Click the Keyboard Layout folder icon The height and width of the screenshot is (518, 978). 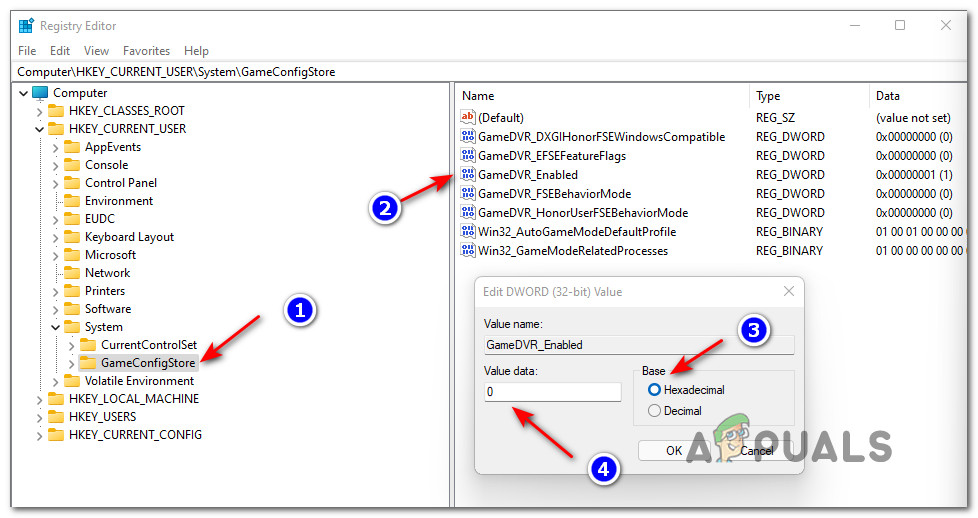(72, 237)
